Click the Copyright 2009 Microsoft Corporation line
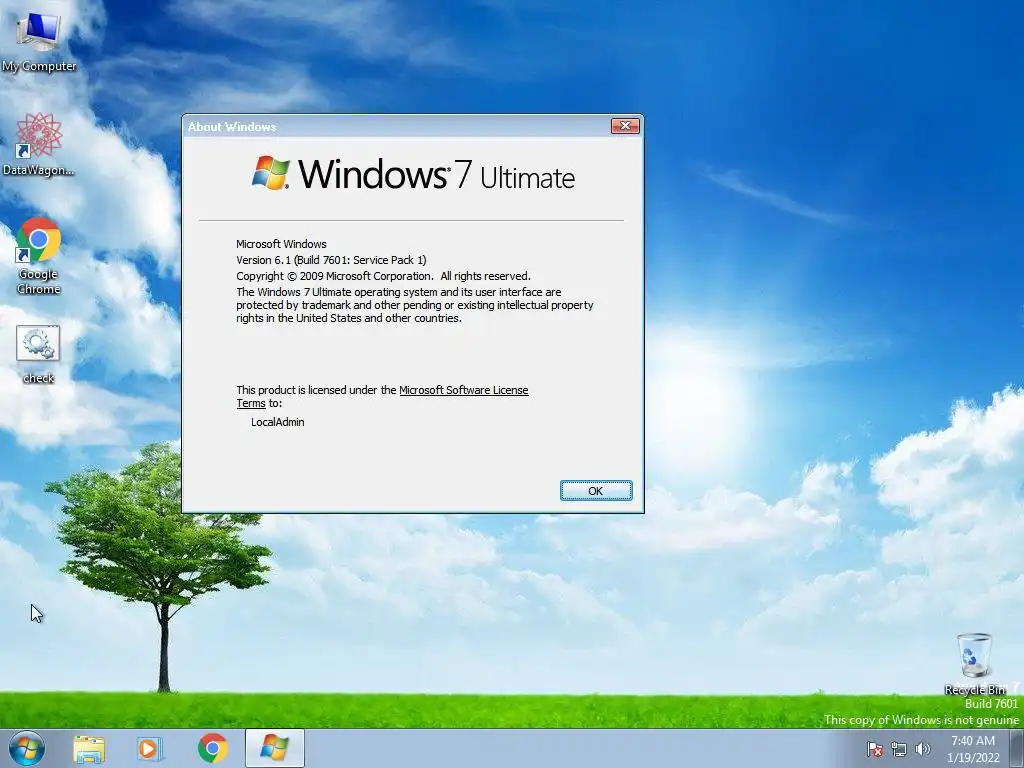 383,276
